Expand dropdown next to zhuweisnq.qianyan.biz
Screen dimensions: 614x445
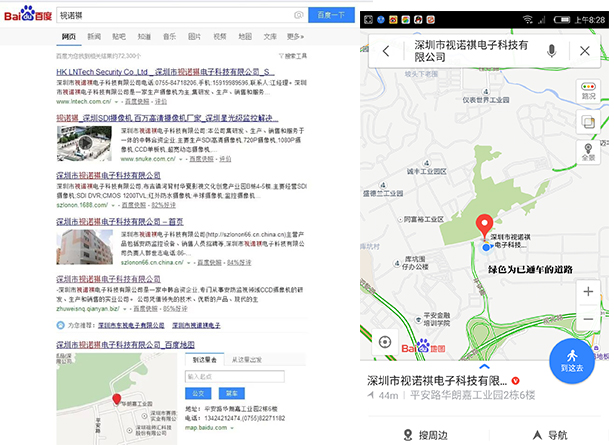tap(125, 309)
